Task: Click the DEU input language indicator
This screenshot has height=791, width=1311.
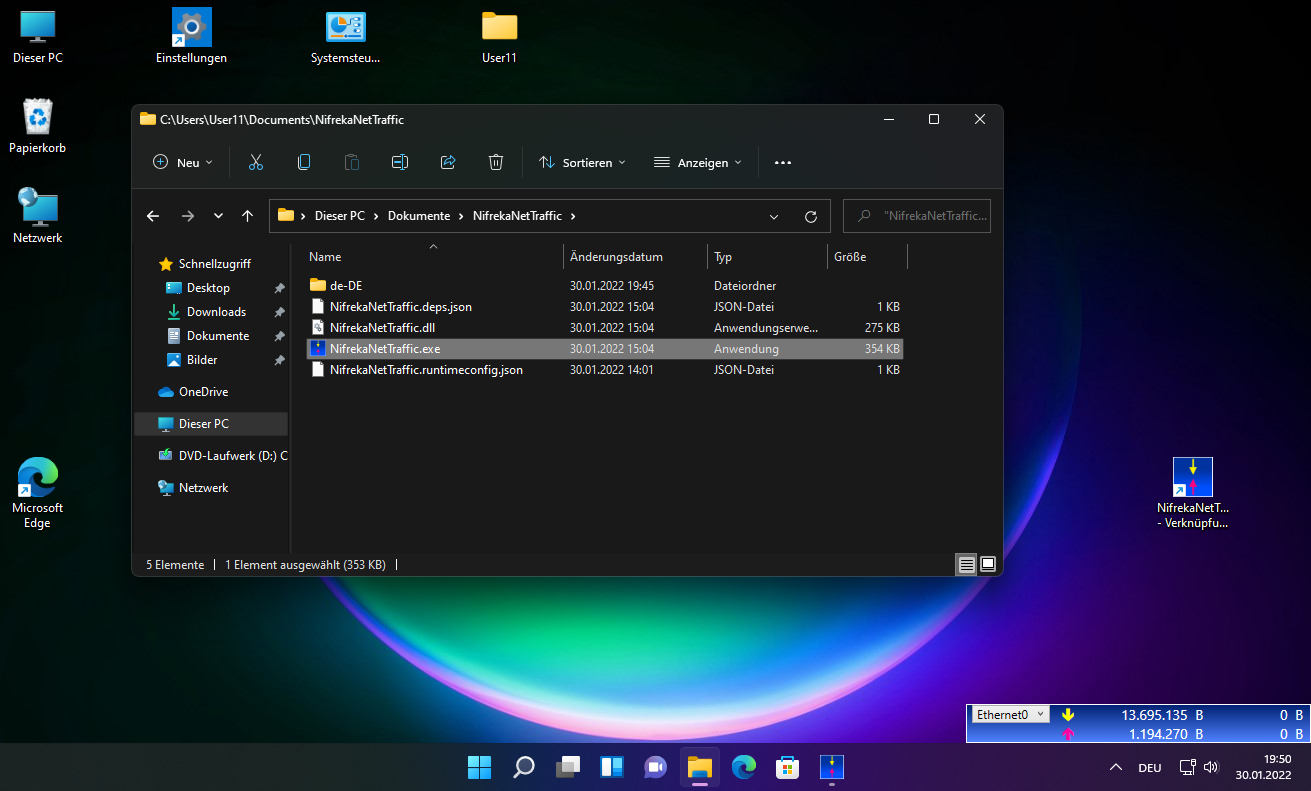Action: click(x=1150, y=768)
